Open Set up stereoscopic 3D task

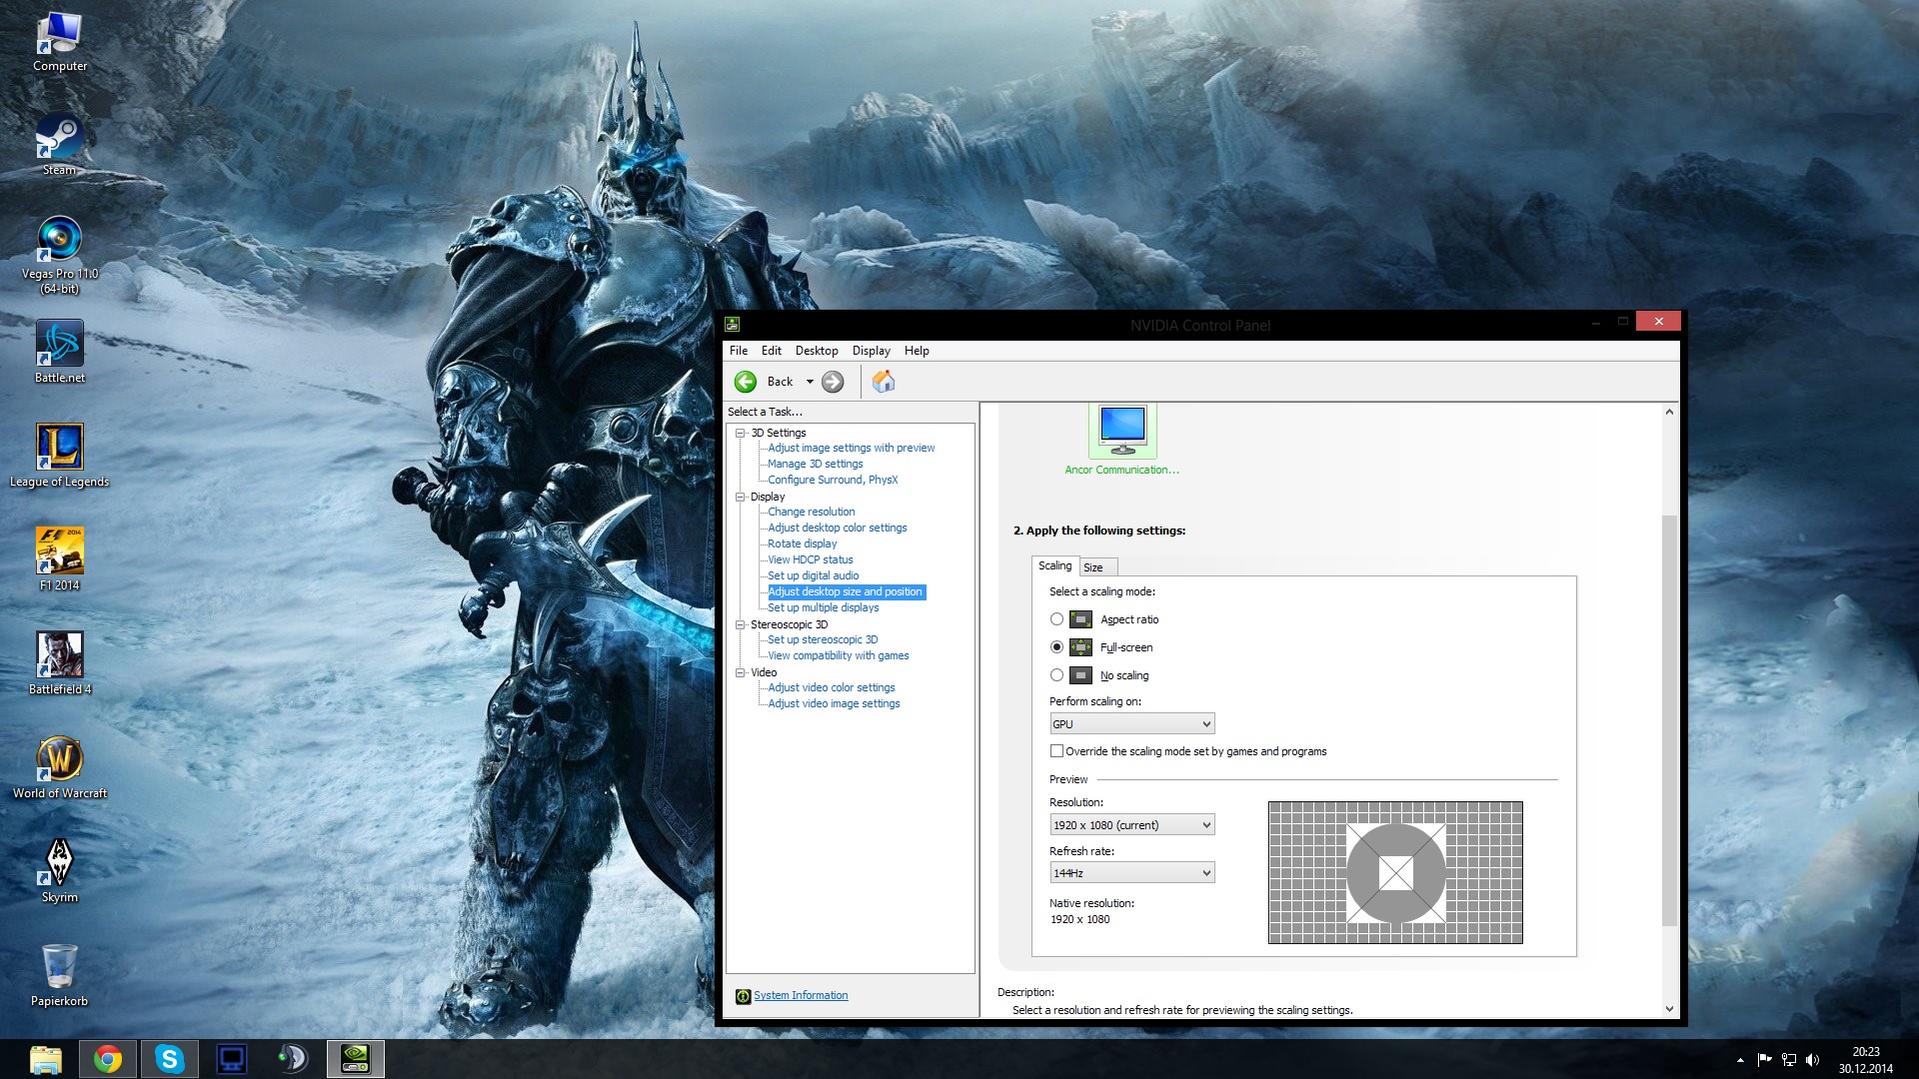coord(823,640)
